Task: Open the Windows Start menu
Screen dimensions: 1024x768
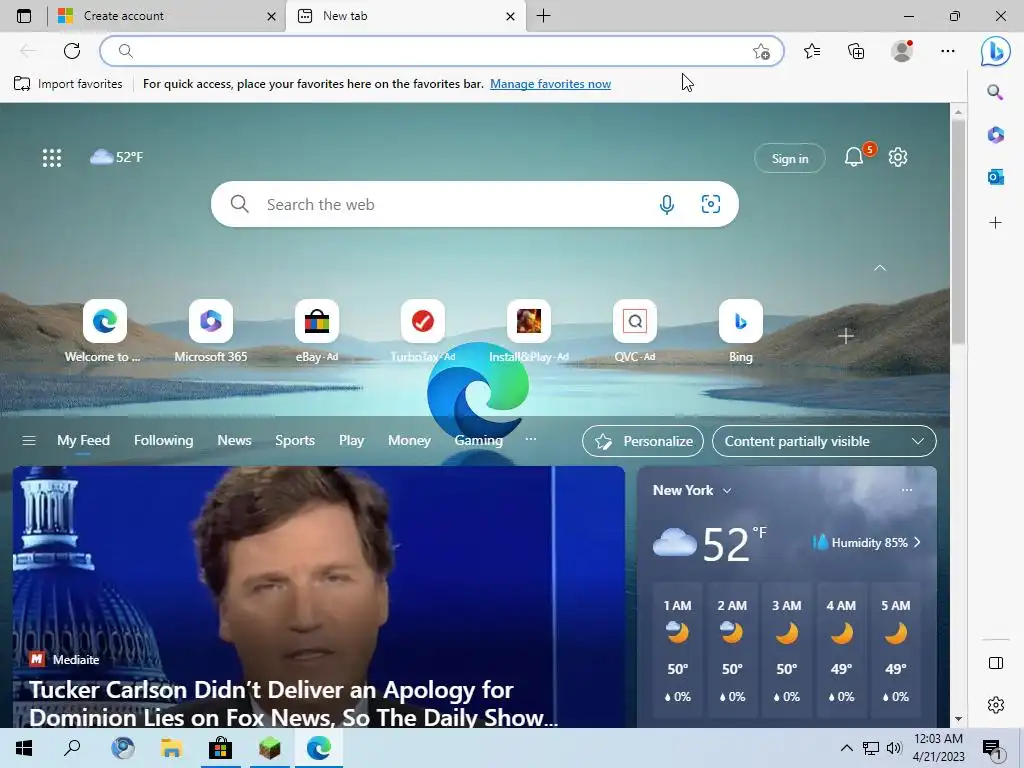Action: [24, 748]
